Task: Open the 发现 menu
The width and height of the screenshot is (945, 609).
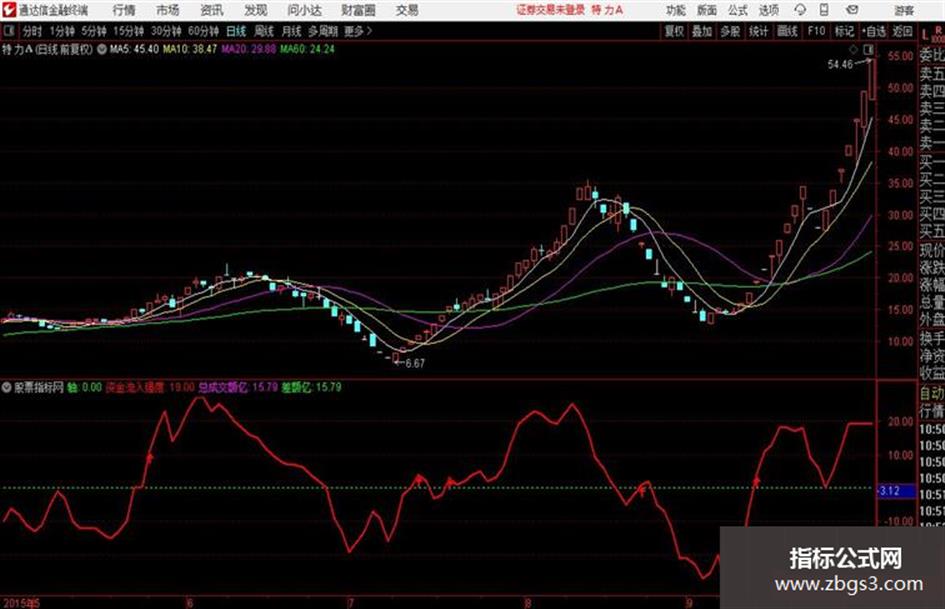Action: click(x=256, y=10)
